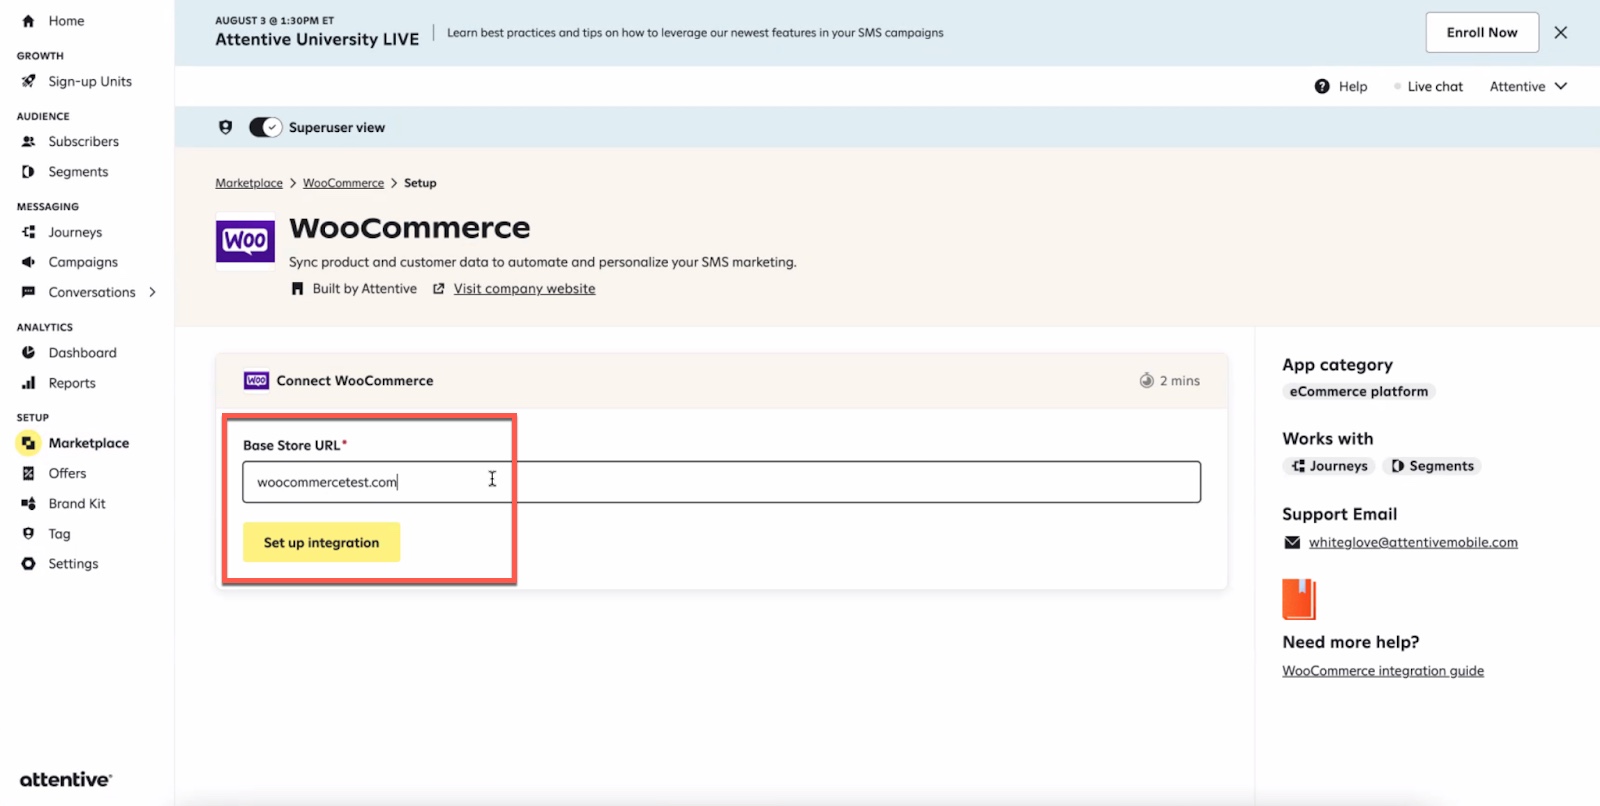Click the Segments works-with tag
This screenshot has width=1600, height=806.
click(x=1432, y=466)
